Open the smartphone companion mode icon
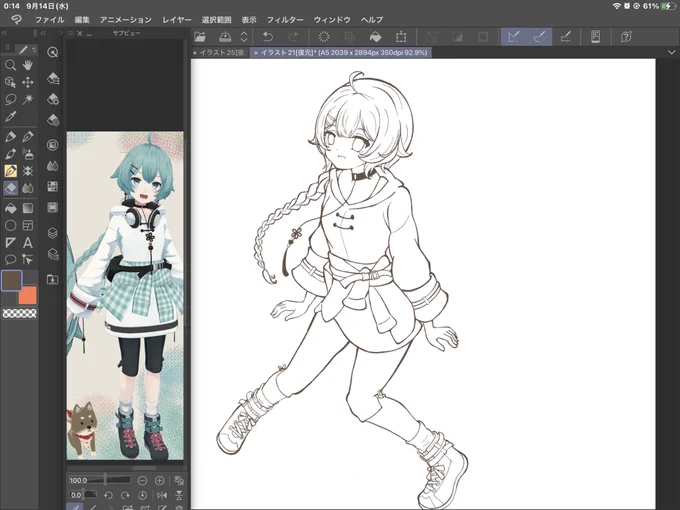Viewport: 680px width, 510px height. [596, 37]
